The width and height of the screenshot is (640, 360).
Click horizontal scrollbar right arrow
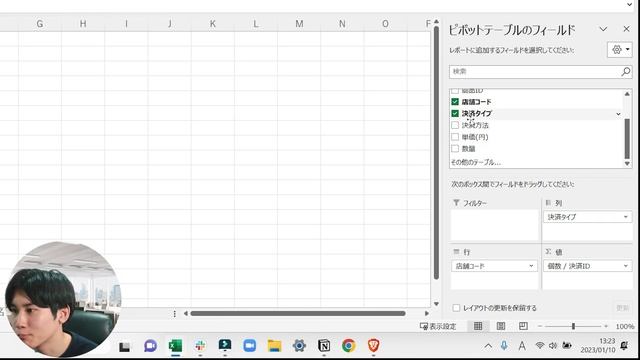pyautogui.click(x=427, y=313)
